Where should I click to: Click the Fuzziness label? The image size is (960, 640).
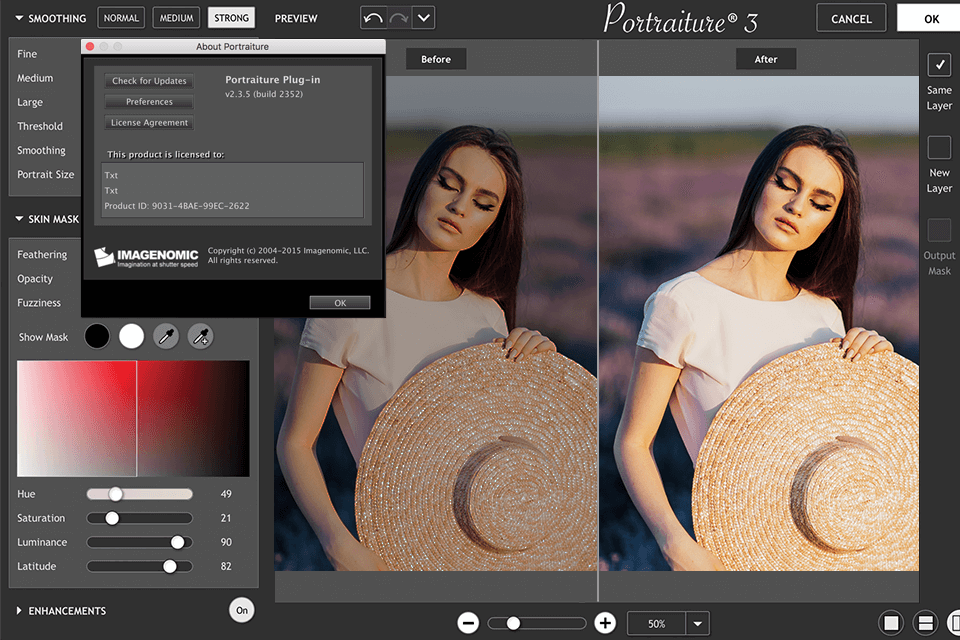pyautogui.click(x=39, y=303)
